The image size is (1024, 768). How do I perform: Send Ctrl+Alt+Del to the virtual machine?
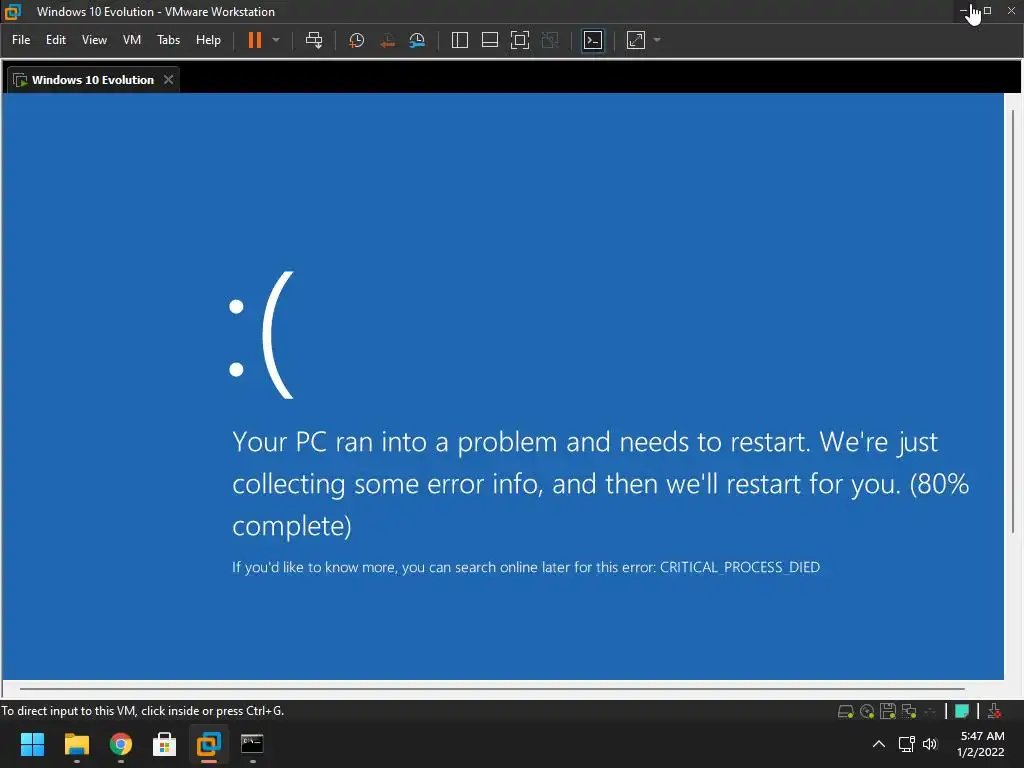point(314,40)
